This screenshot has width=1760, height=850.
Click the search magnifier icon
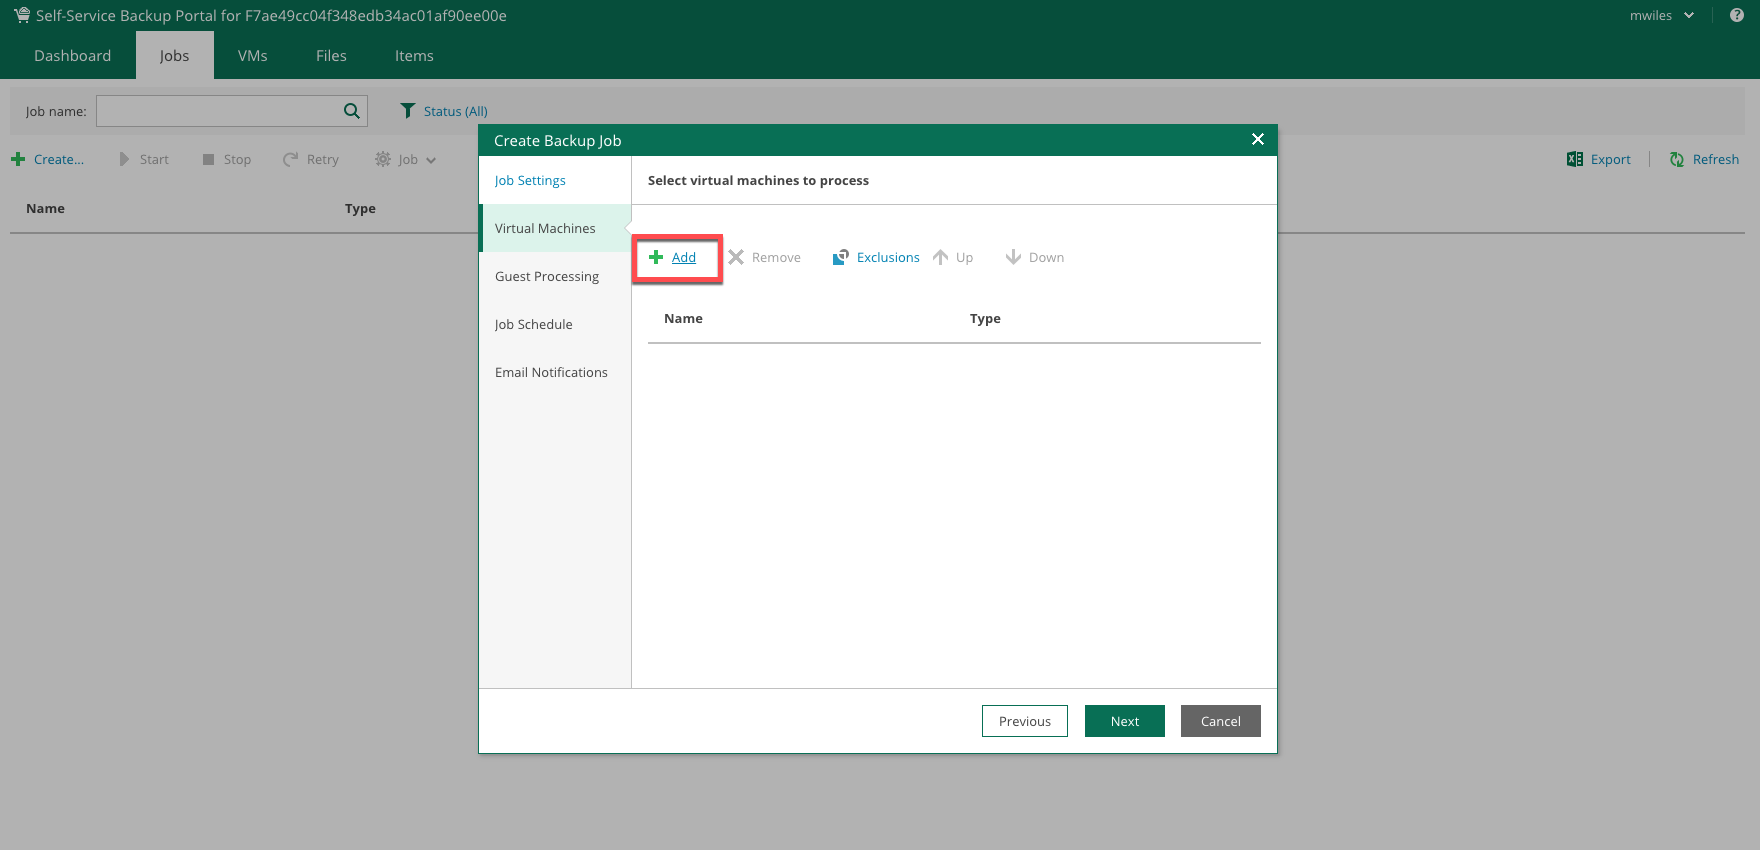click(352, 111)
